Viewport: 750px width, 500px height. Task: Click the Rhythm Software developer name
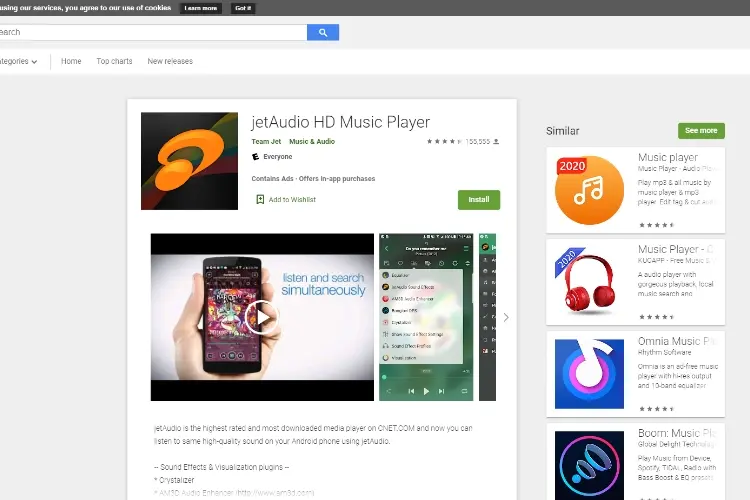point(664,353)
